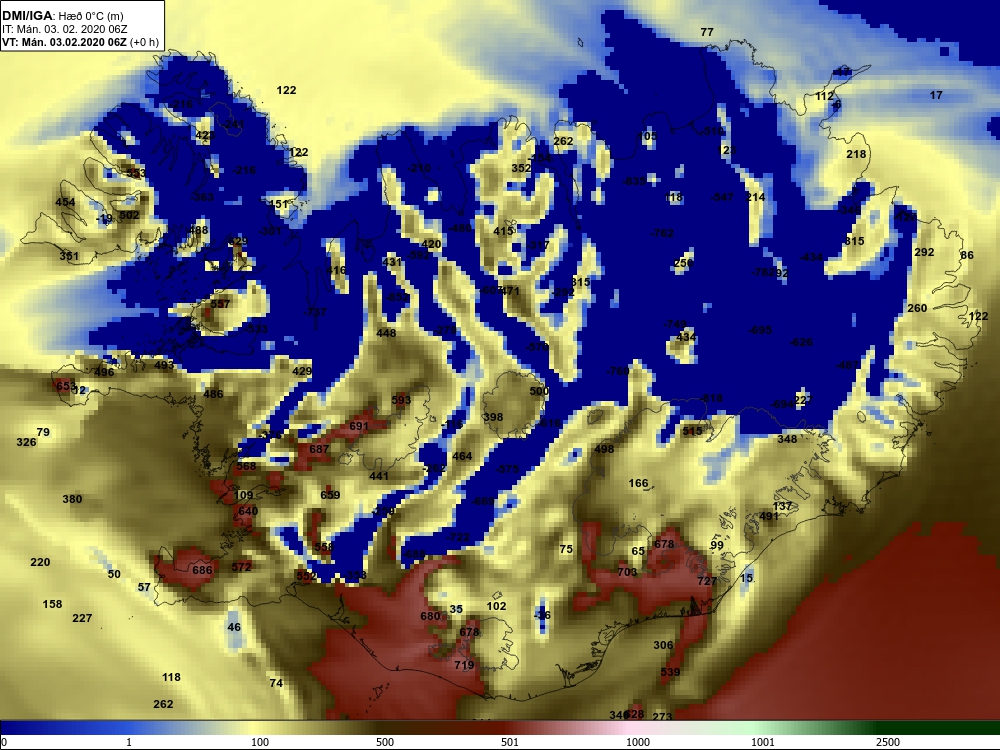This screenshot has width=1000, height=750.
Task: Click the map value '352'
Action: (x=521, y=168)
